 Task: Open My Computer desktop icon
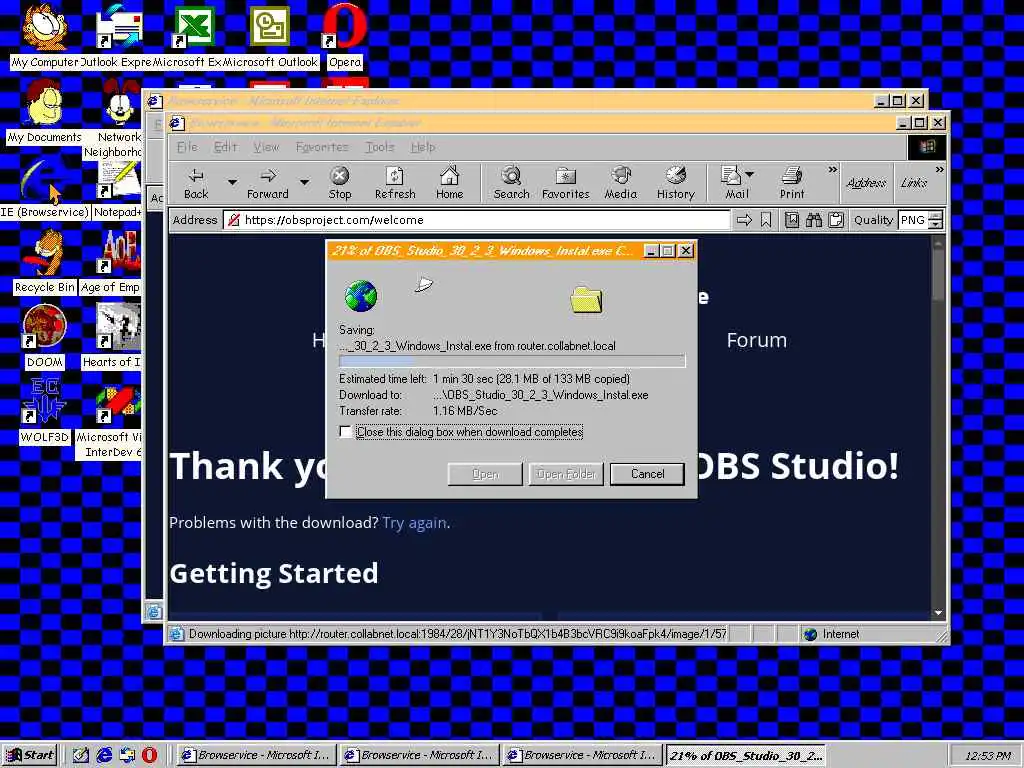point(44,36)
